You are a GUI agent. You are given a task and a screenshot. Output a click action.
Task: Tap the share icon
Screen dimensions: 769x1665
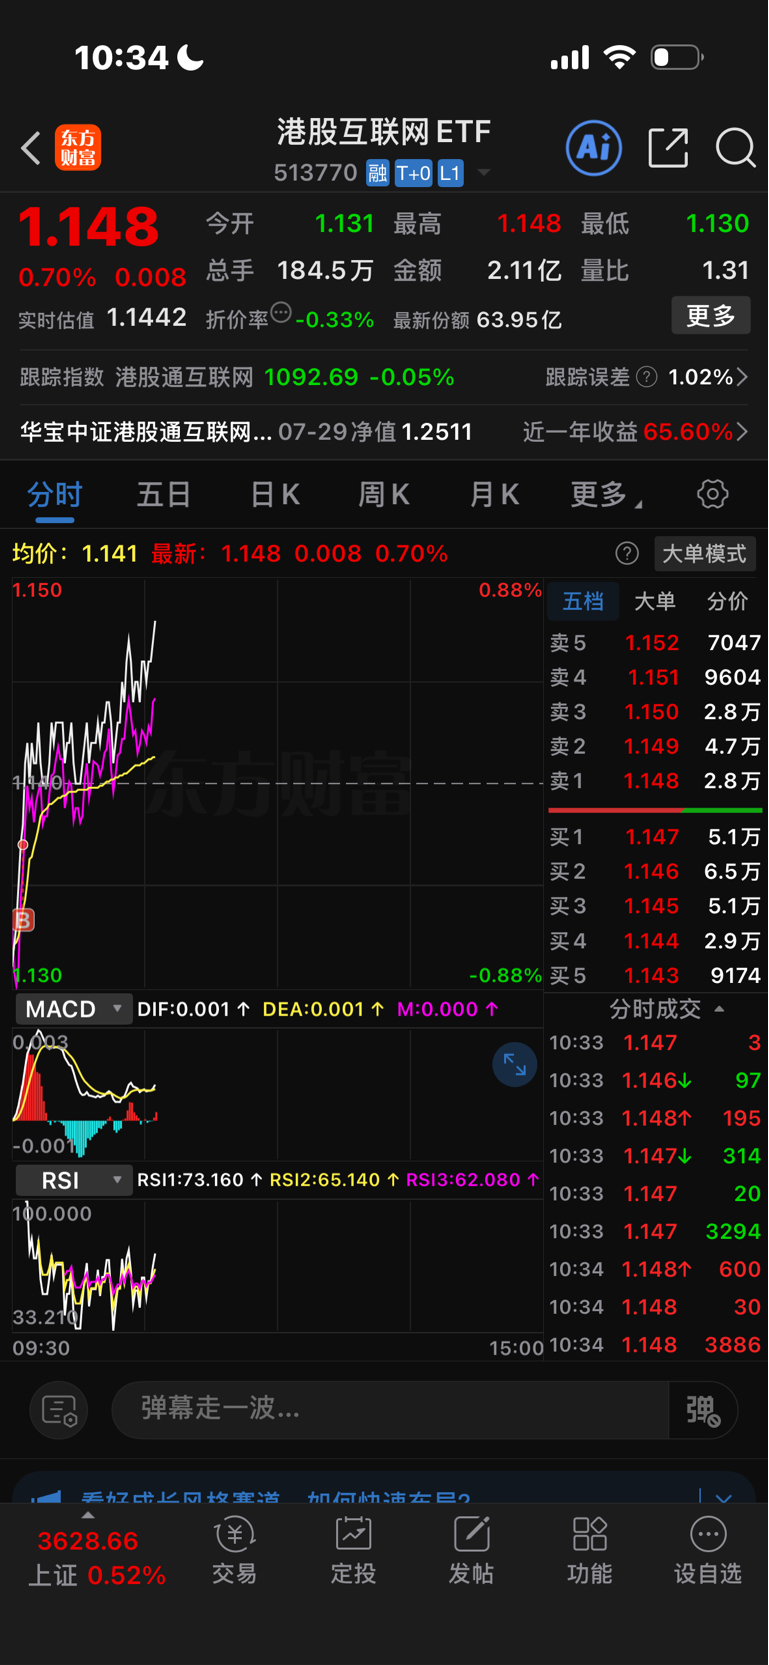(668, 148)
